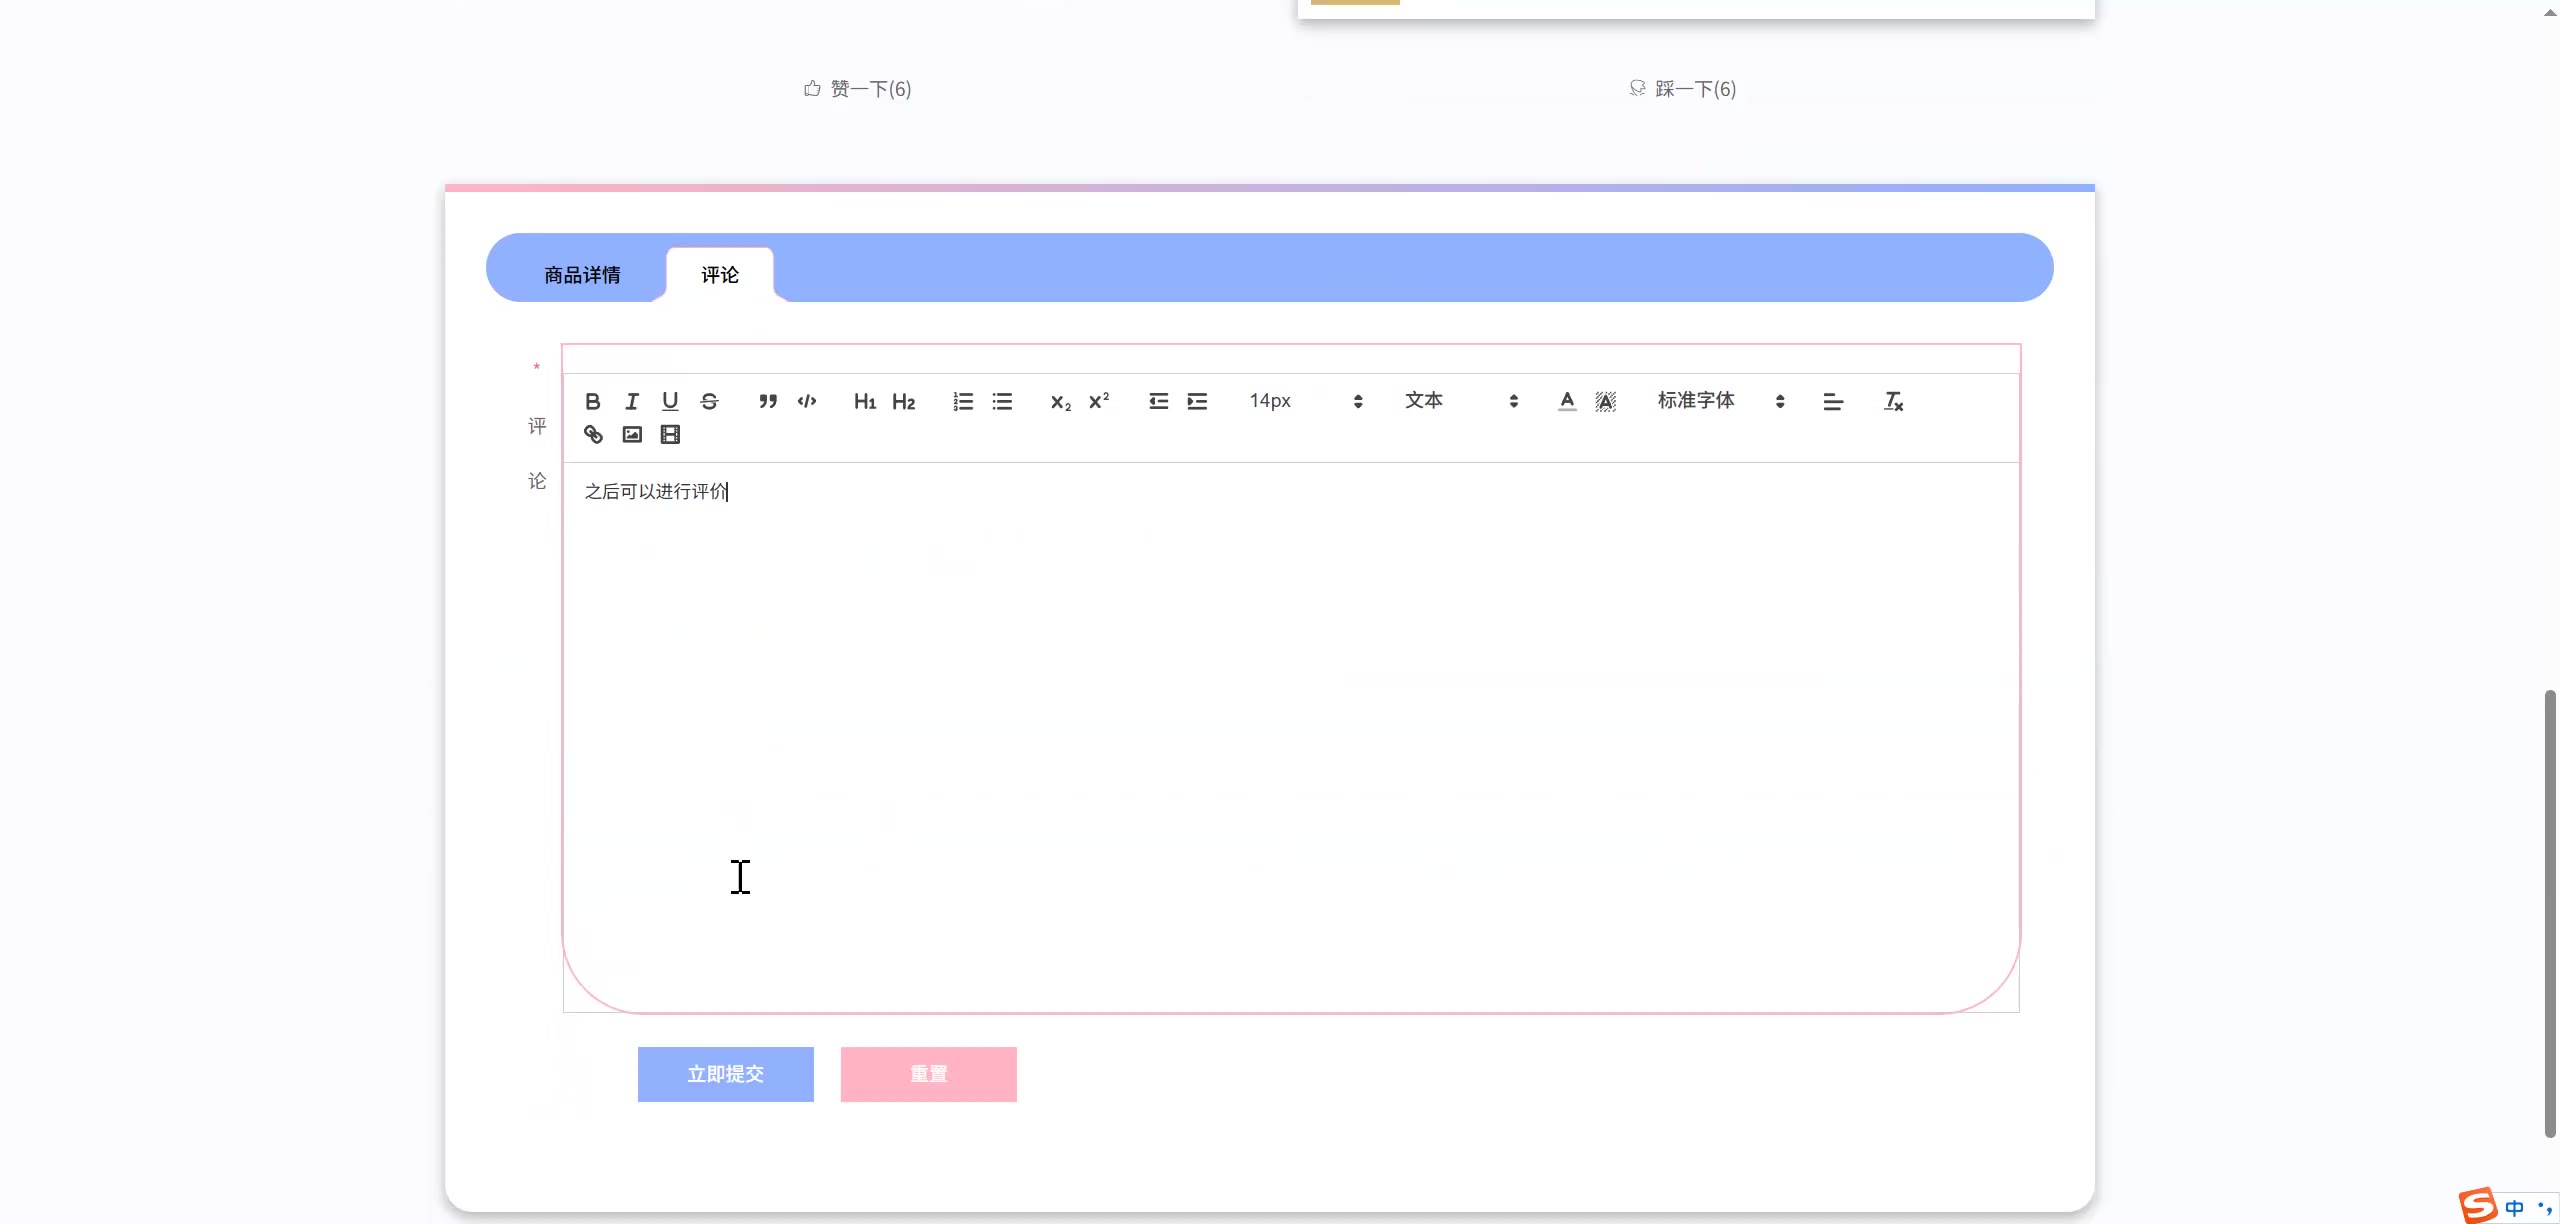Insert an image into comment

click(632, 434)
